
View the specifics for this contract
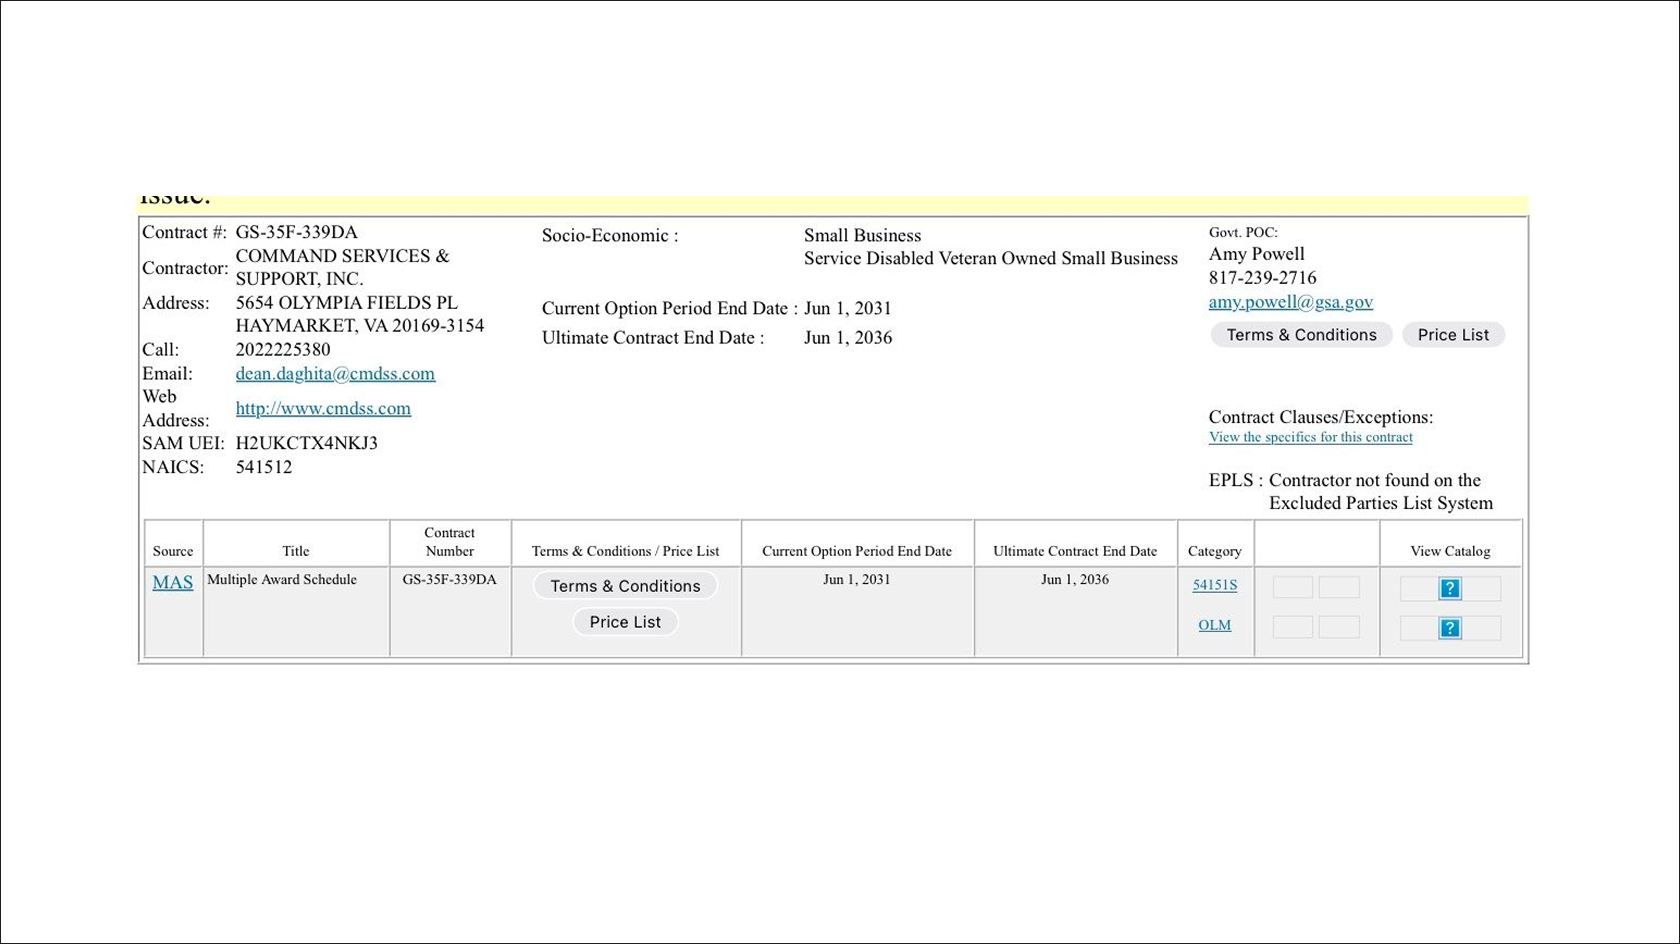pos(1310,437)
